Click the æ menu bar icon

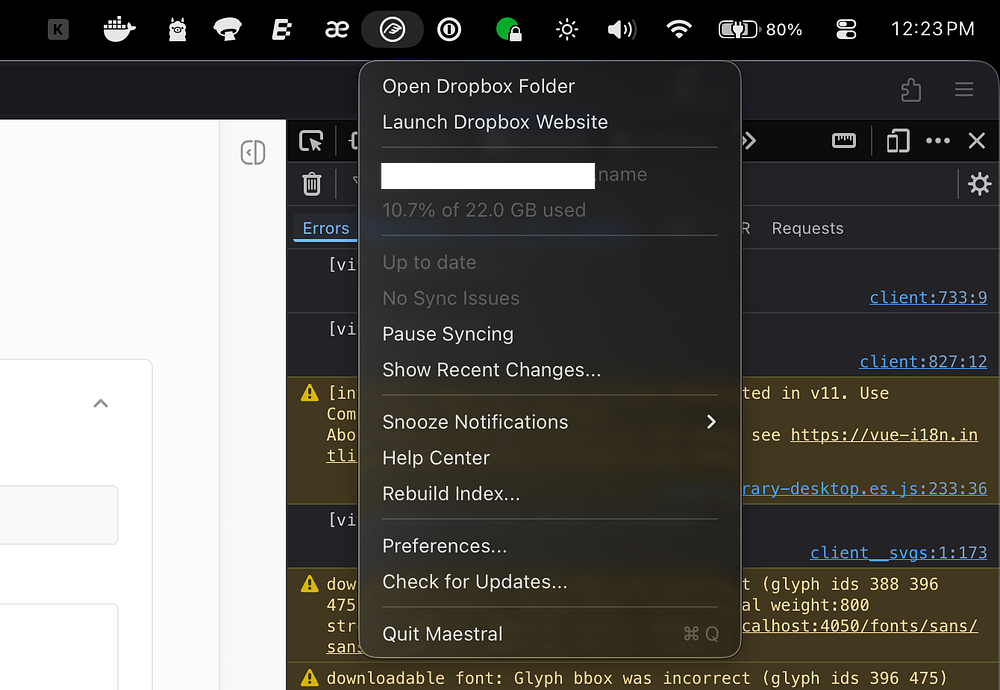coord(336,29)
